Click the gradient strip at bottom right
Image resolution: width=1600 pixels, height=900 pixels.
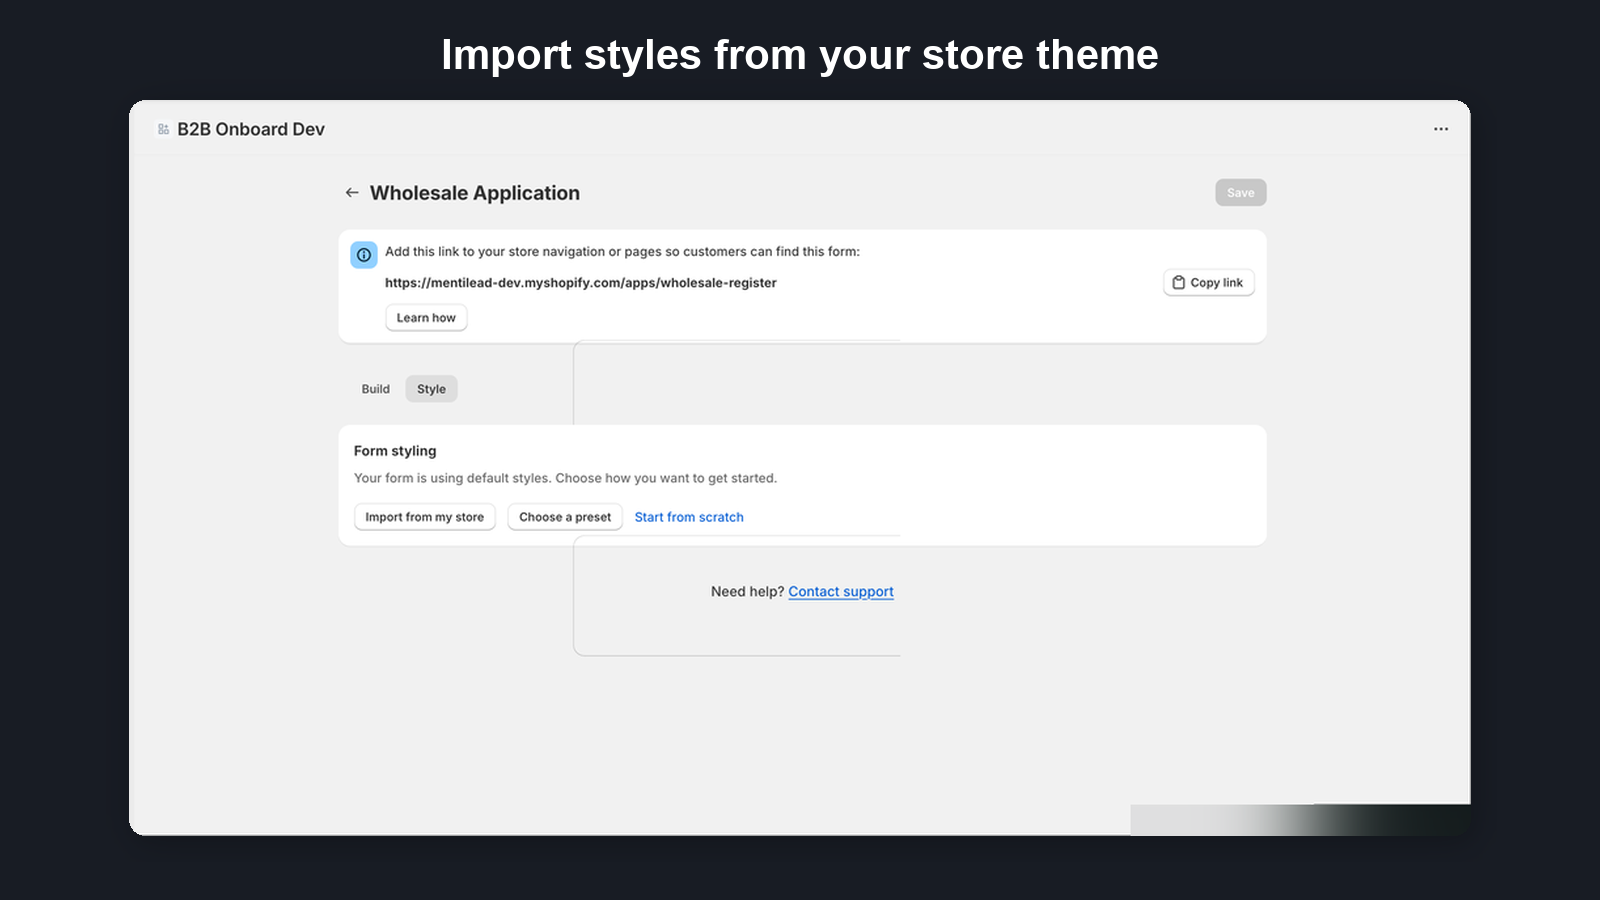point(1300,817)
